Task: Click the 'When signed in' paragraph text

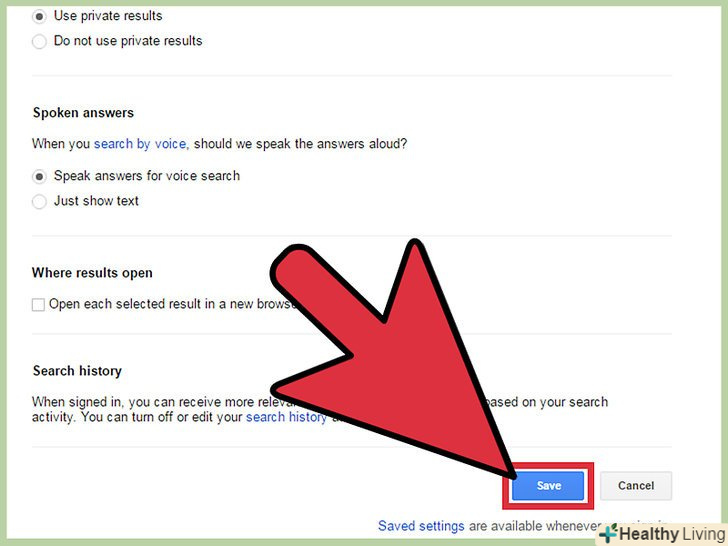Action: click(x=319, y=410)
